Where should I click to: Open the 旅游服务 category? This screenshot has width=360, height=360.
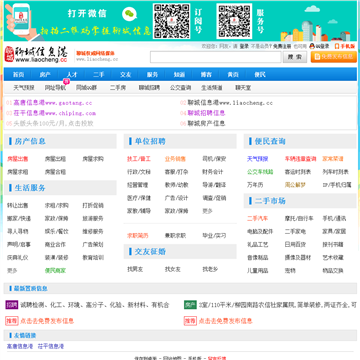pos(93,219)
